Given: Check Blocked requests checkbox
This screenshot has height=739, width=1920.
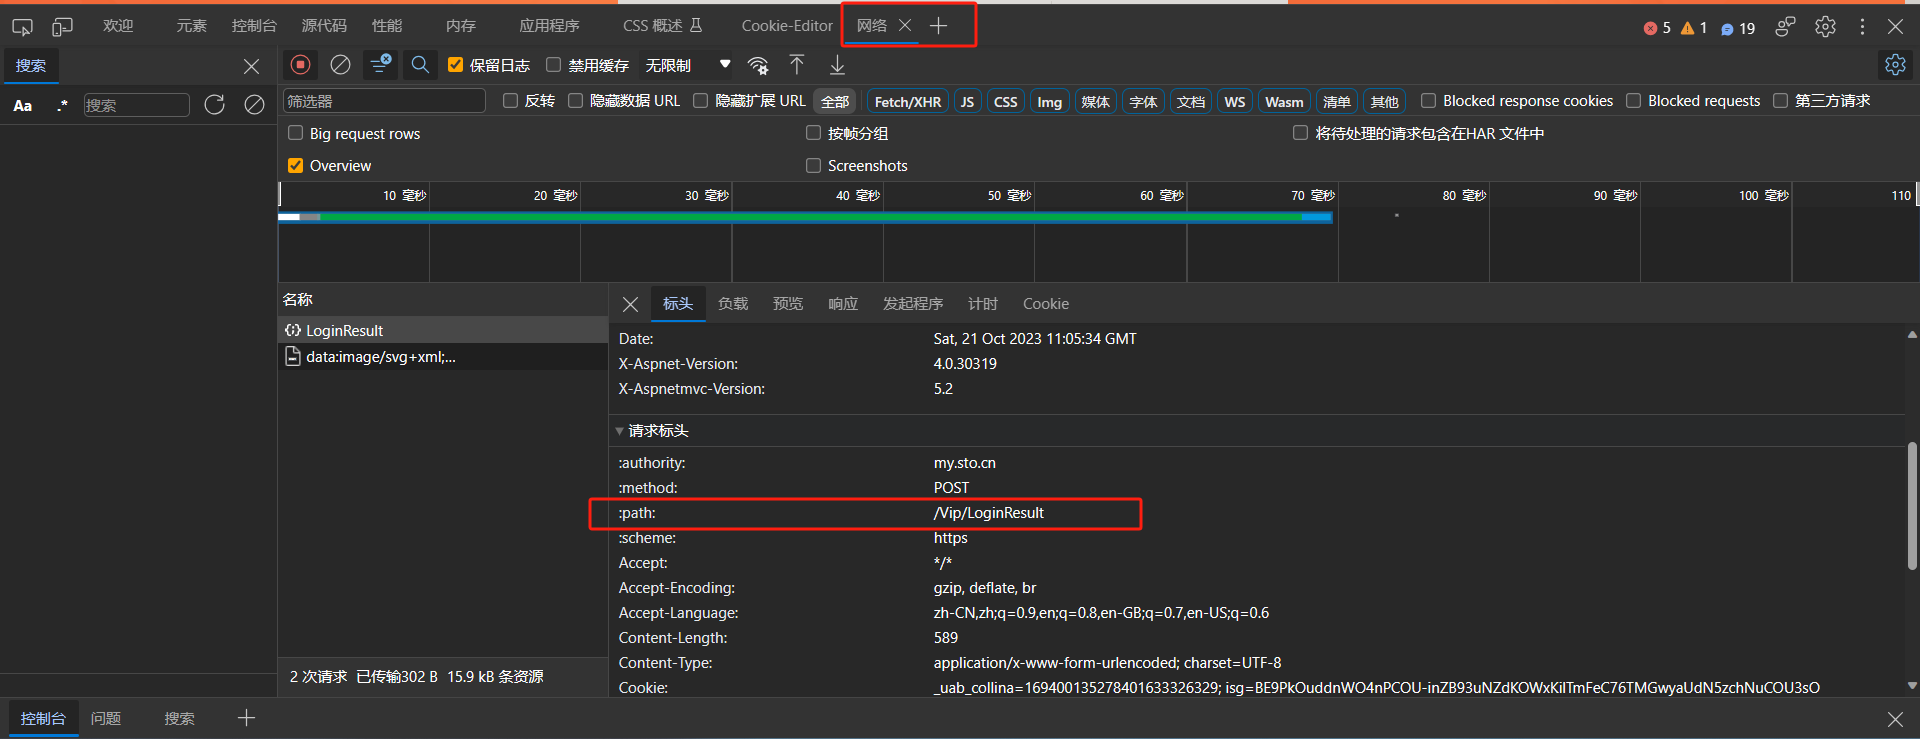Looking at the screenshot, I should tap(1633, 101).
